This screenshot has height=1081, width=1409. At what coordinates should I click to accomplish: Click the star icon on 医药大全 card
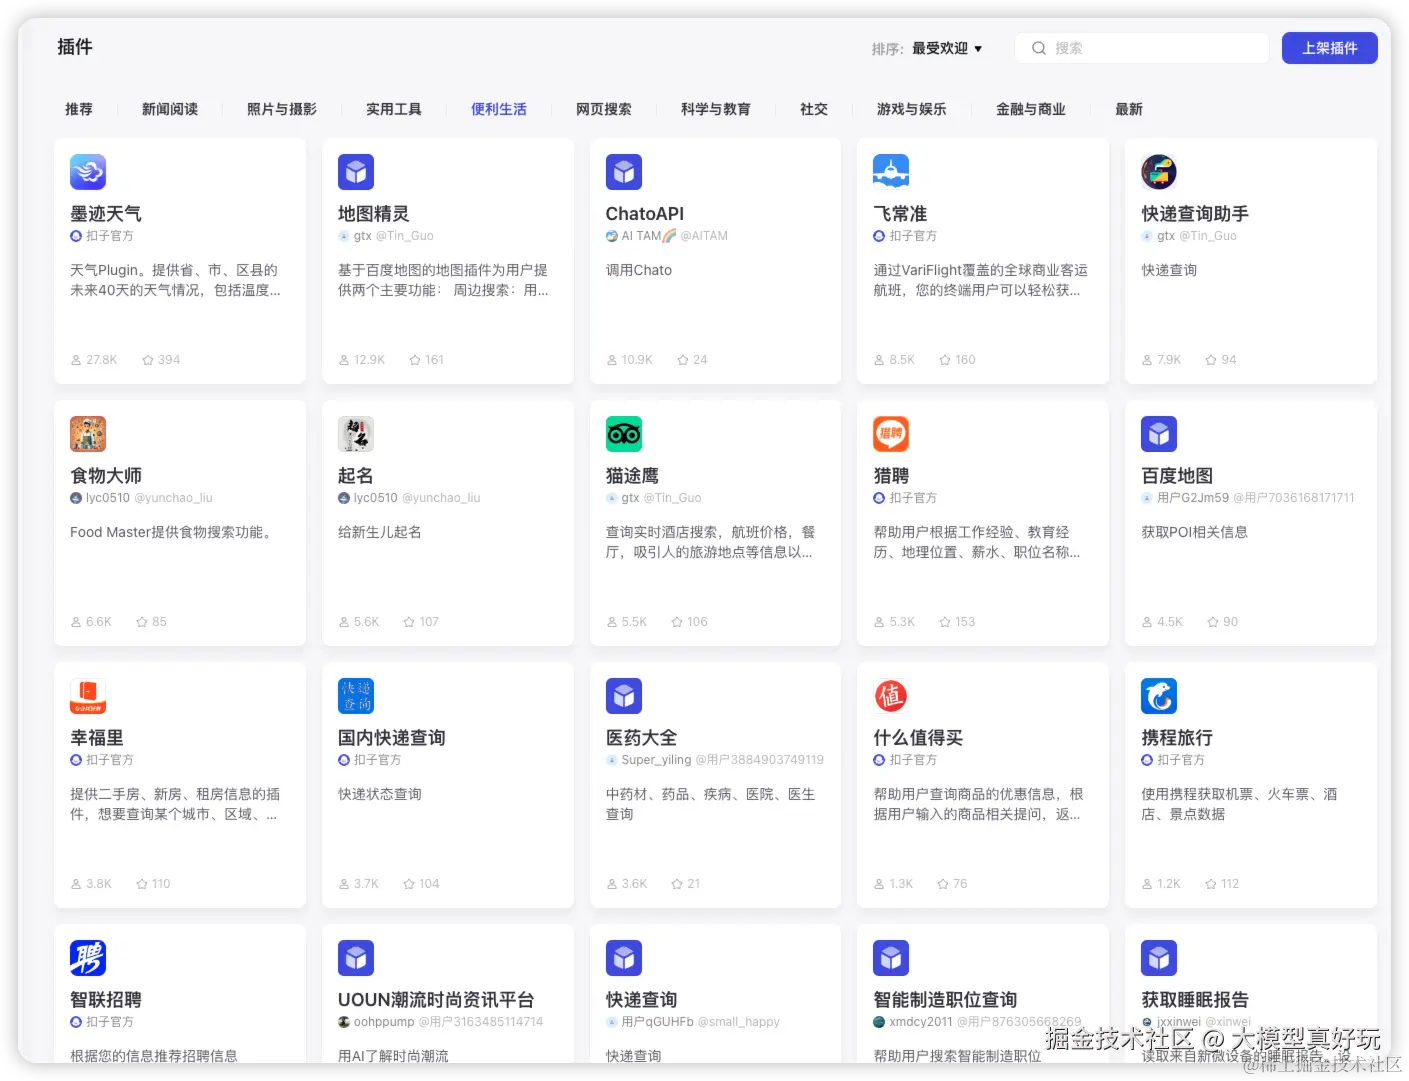point(677,884)
